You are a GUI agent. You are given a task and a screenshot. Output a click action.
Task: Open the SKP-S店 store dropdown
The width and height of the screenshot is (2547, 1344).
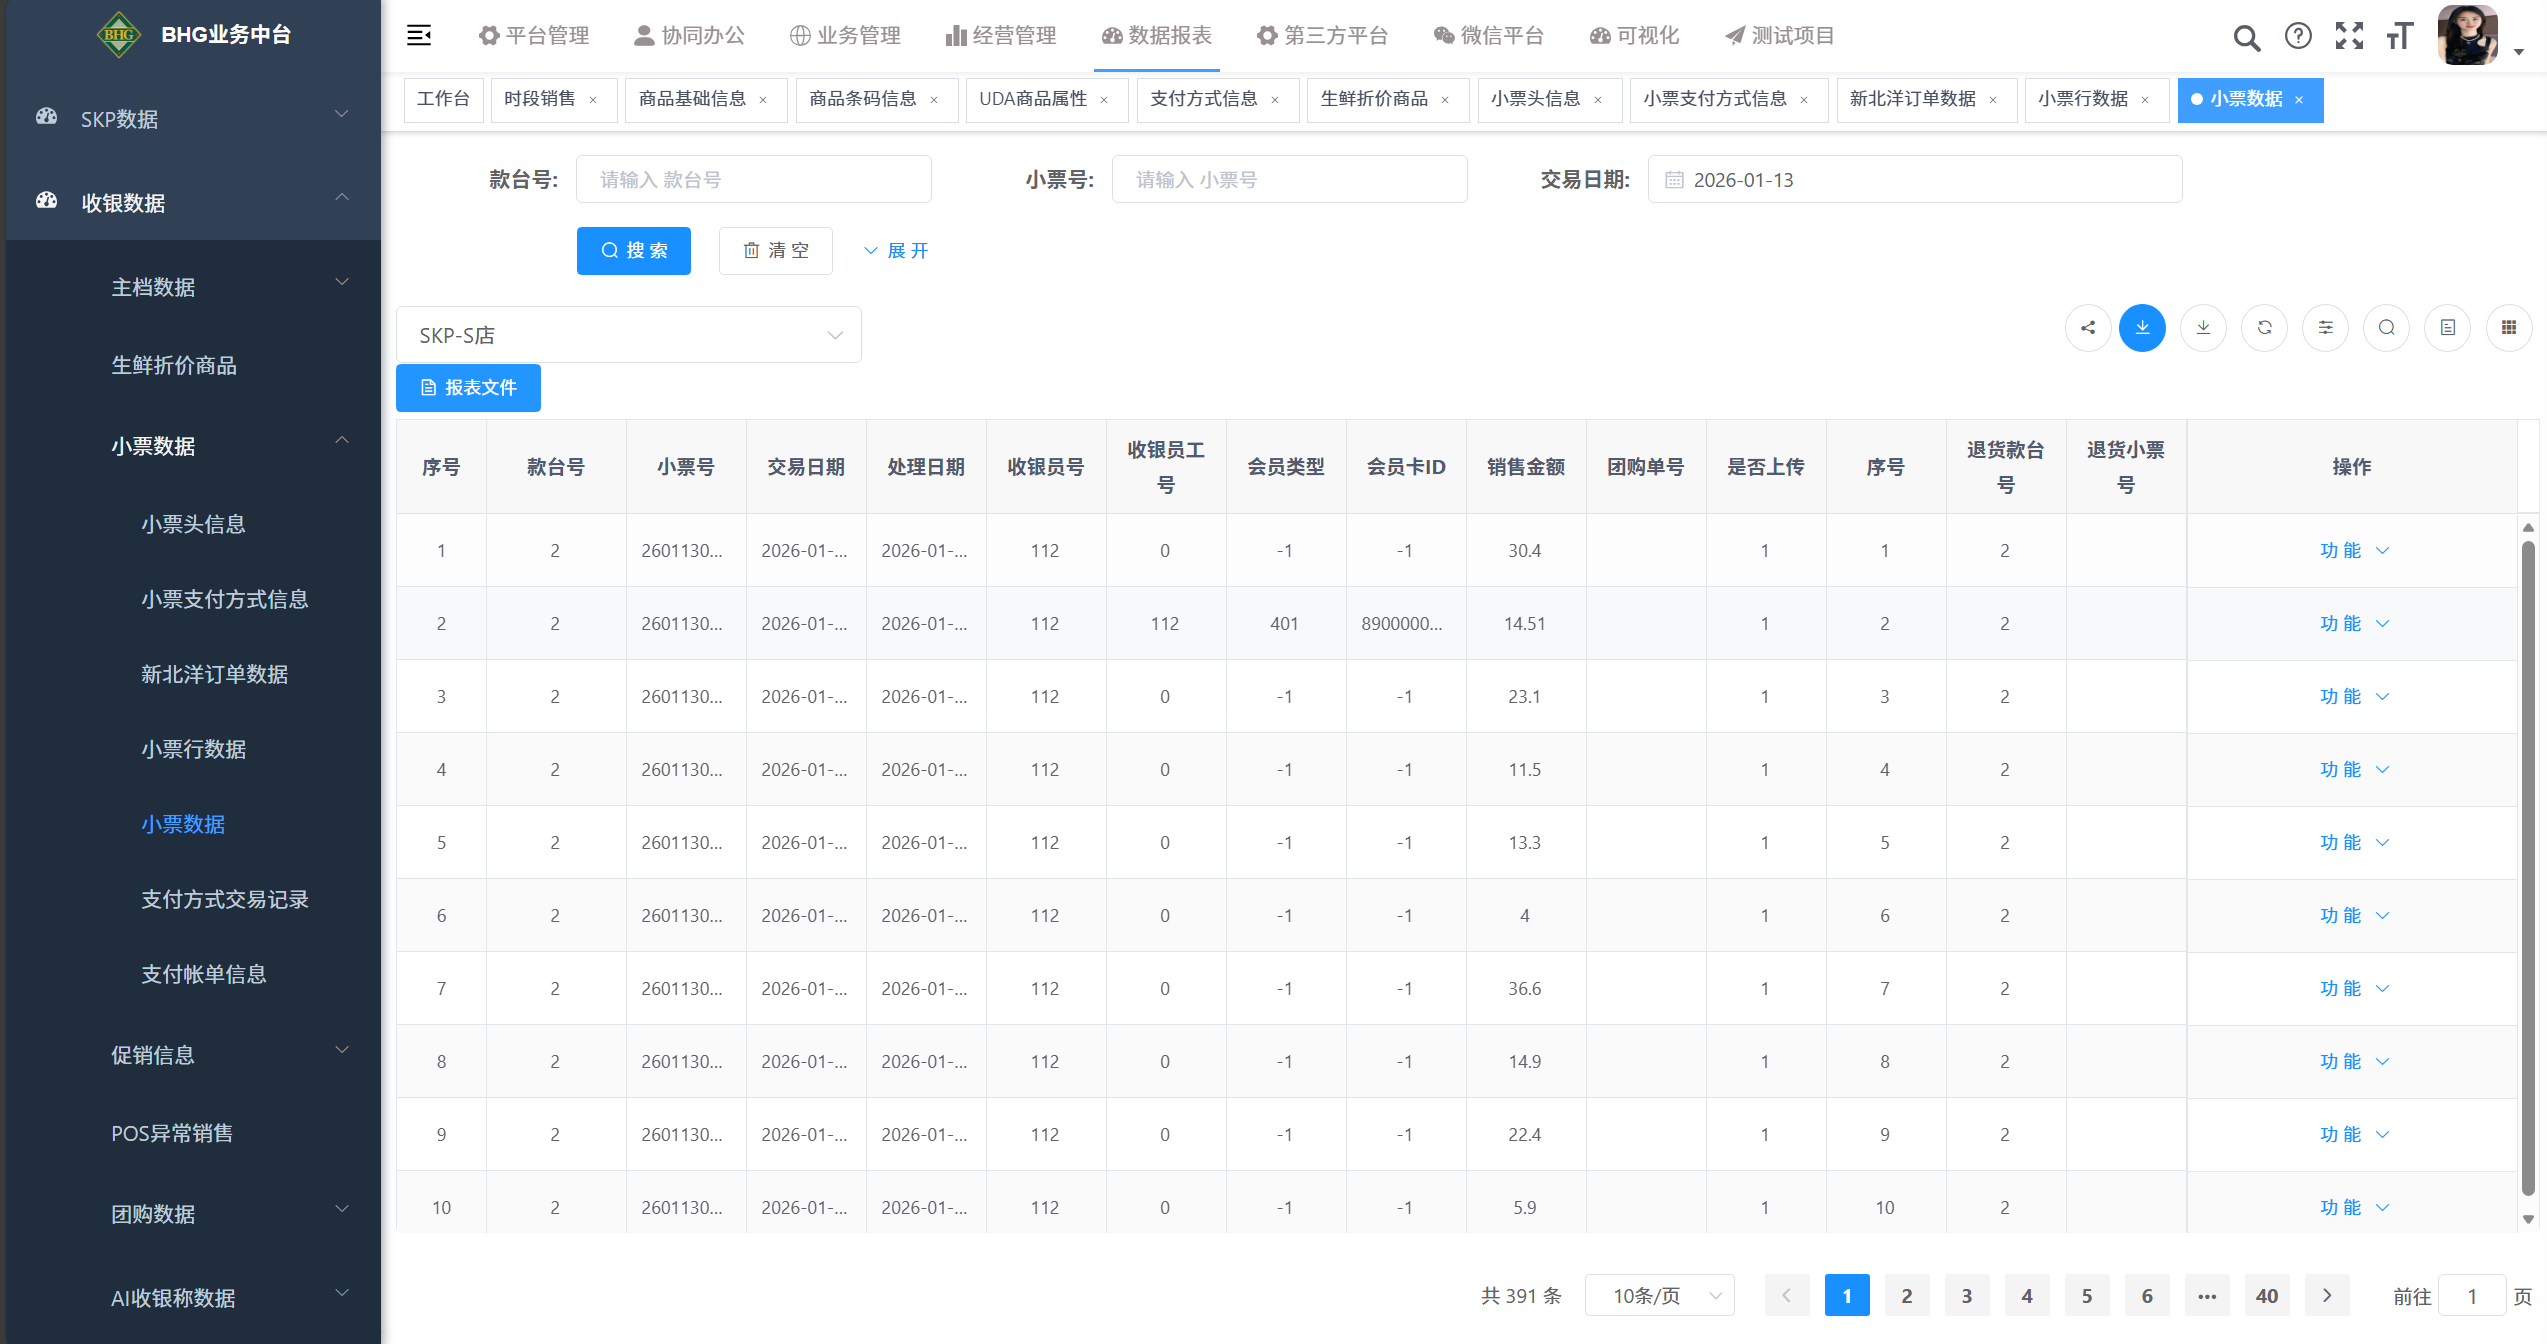[628, 335]
